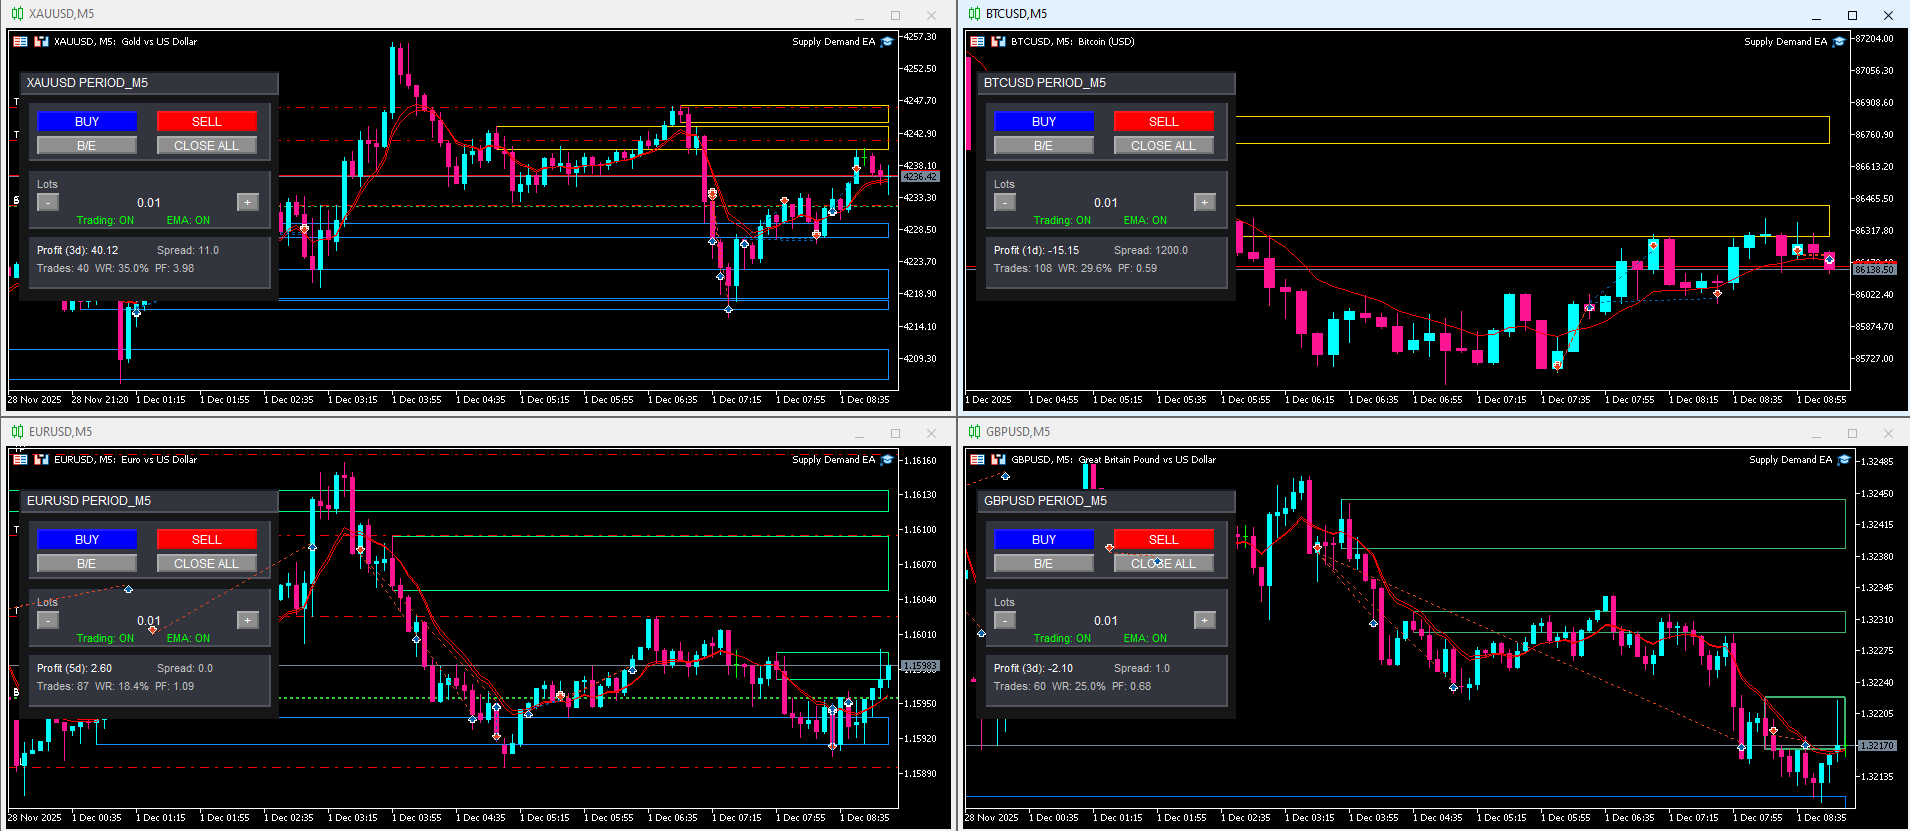Click the blue BUY button on XAUUSD

click(x=87, y=121)
